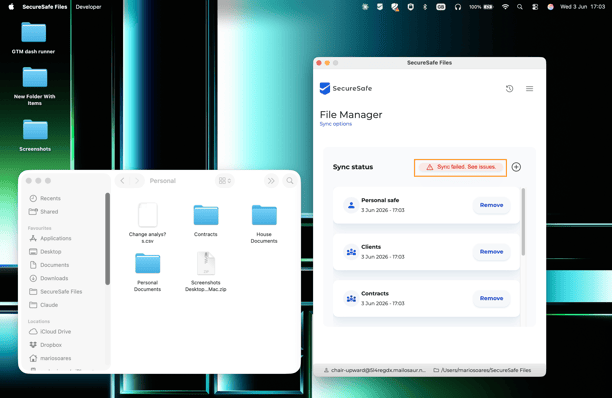Click the Contracts team safe icon

click(351, 298)
